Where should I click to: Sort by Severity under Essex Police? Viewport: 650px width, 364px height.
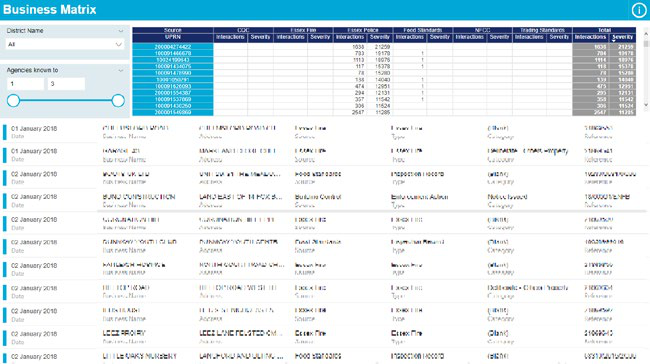380,37
